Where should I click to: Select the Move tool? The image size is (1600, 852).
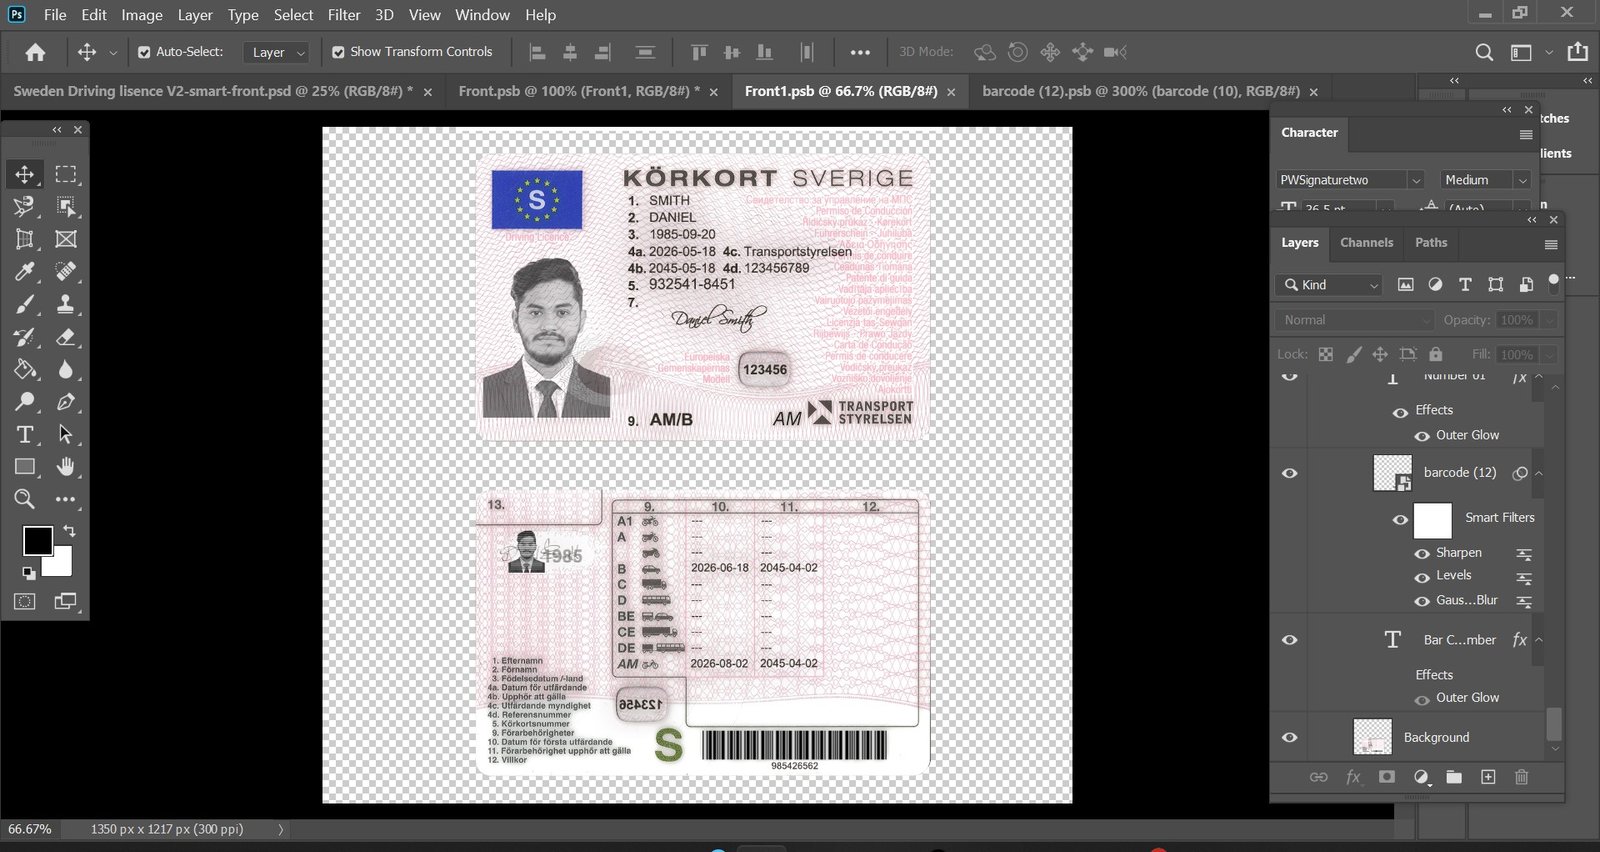click(x=24, y=174)
